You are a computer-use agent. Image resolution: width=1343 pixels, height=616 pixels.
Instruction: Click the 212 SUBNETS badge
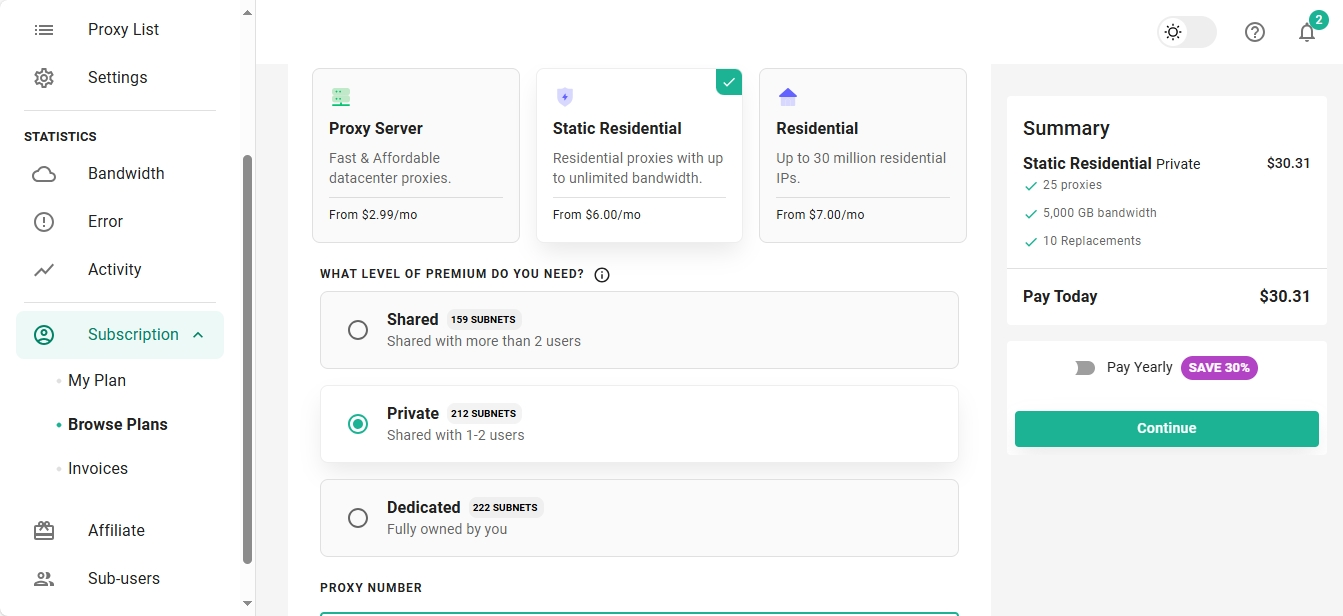point(484,414)
